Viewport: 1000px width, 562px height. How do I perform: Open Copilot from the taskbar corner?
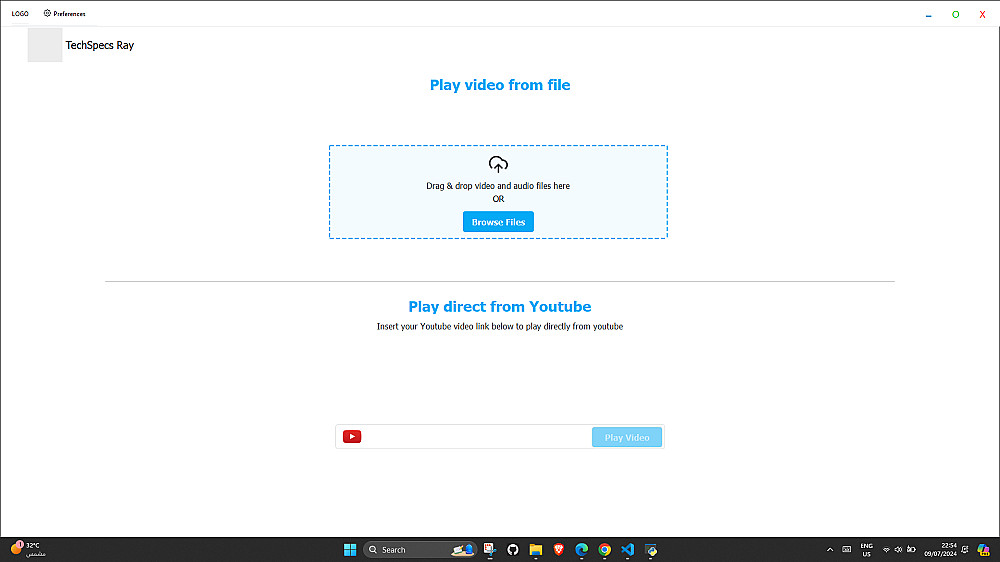click(x=984, y=550)
